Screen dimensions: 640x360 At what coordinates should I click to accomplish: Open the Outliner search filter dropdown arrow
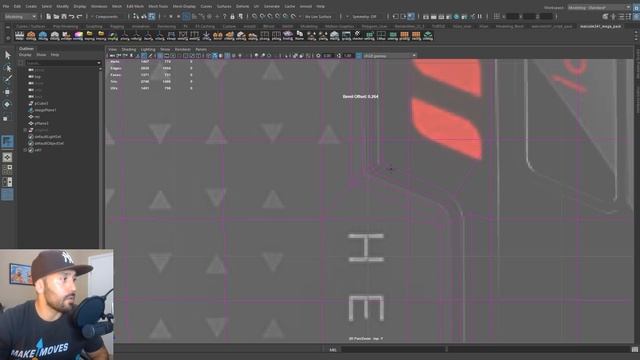[99, 63]
